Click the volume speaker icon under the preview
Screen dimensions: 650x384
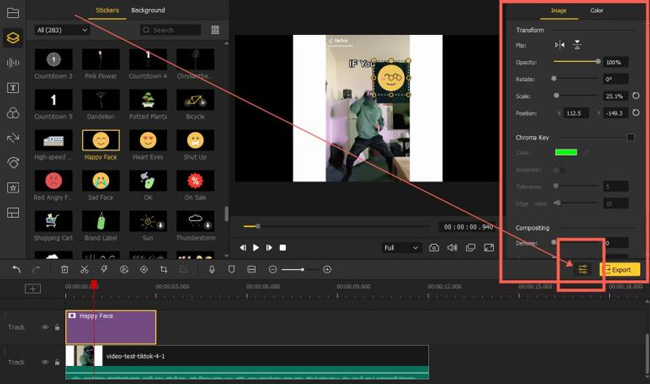(452, 248)
